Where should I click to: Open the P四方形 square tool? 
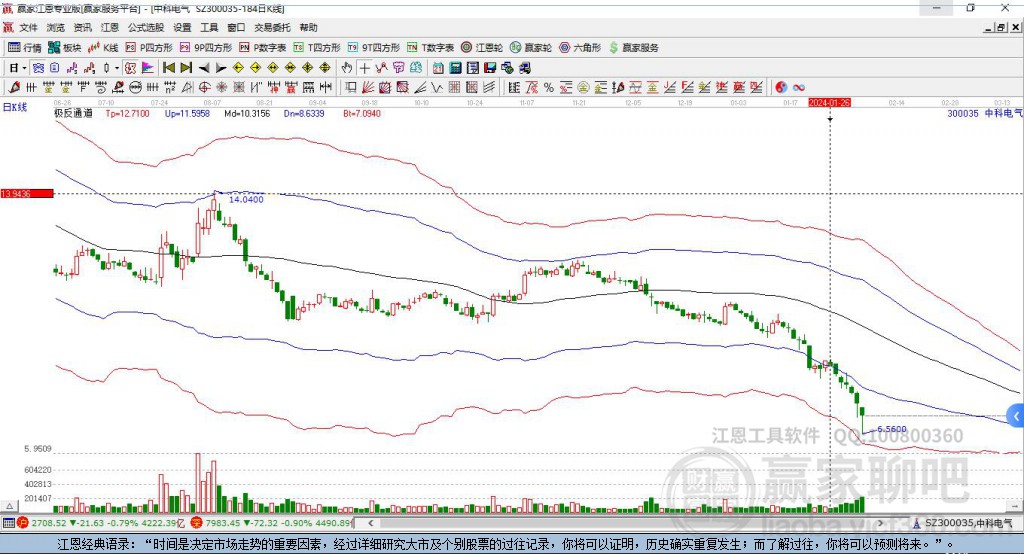(149, 48)
